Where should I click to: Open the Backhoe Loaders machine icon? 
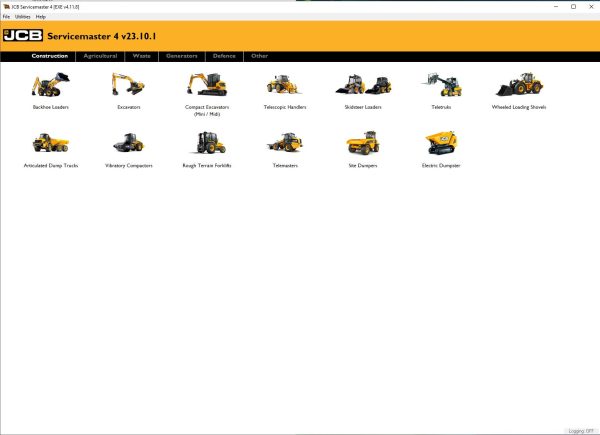pos(51,84)
